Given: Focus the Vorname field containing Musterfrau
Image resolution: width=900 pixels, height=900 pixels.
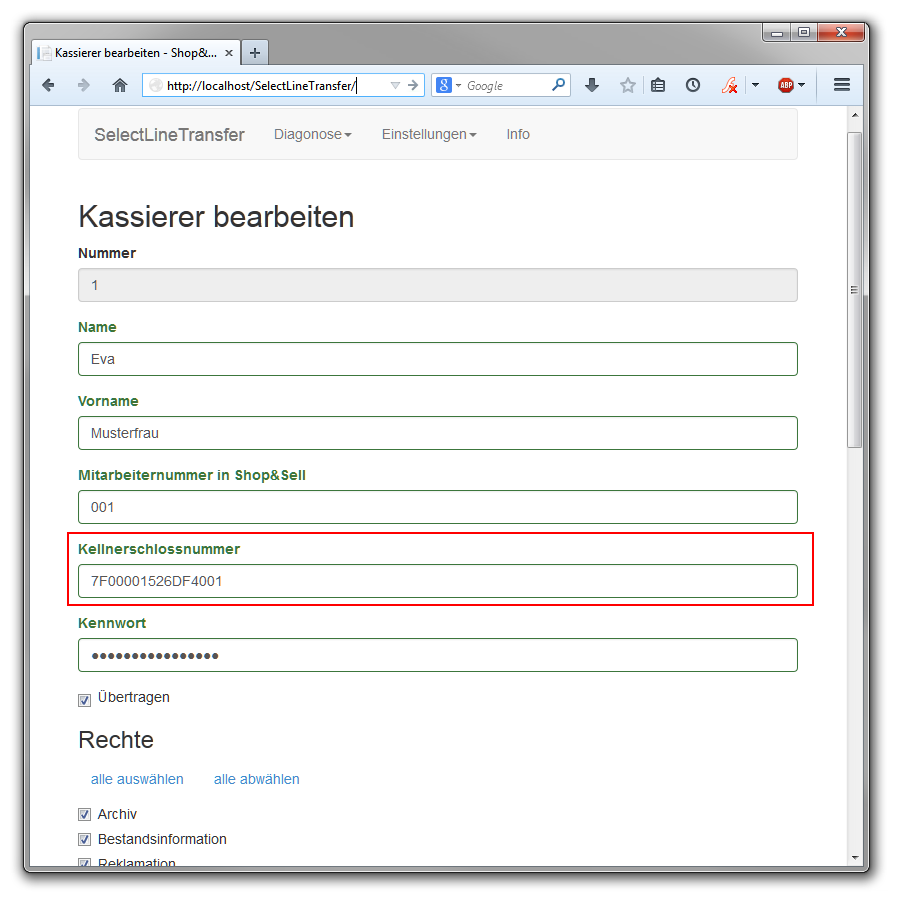Looking at the screenshot, I should tap(438, 433).
